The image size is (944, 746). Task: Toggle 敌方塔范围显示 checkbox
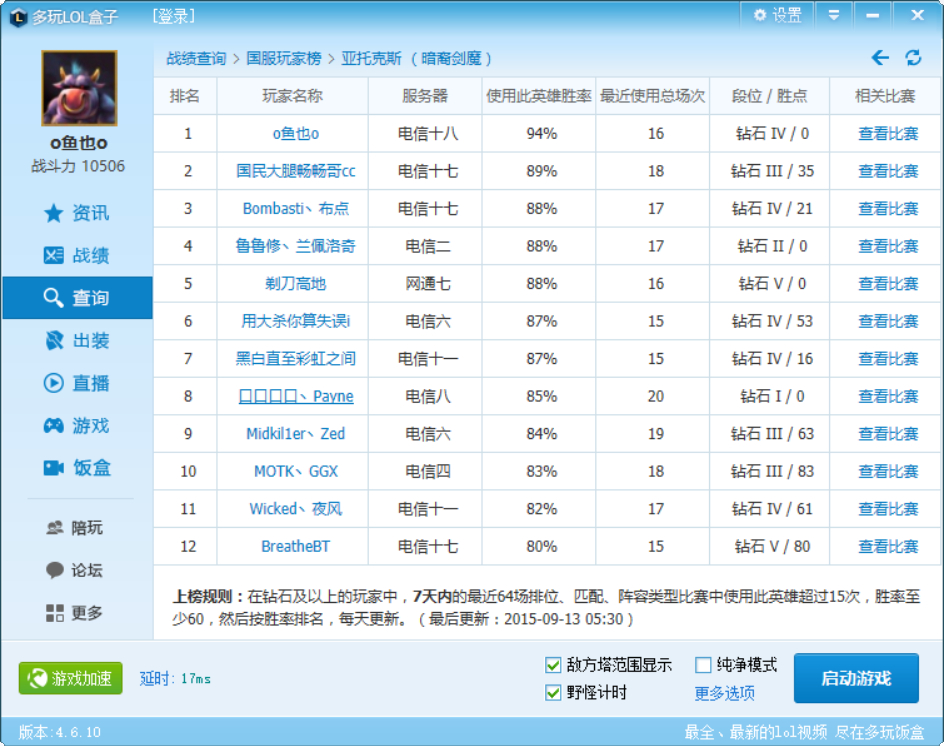553,665
